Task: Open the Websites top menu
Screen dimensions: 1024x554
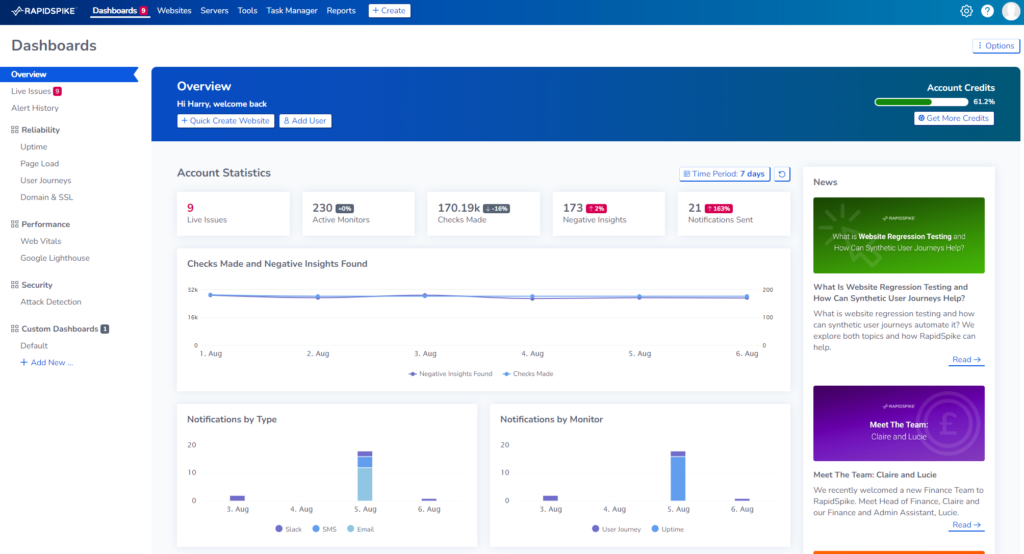Action: (x=174, y=10)
